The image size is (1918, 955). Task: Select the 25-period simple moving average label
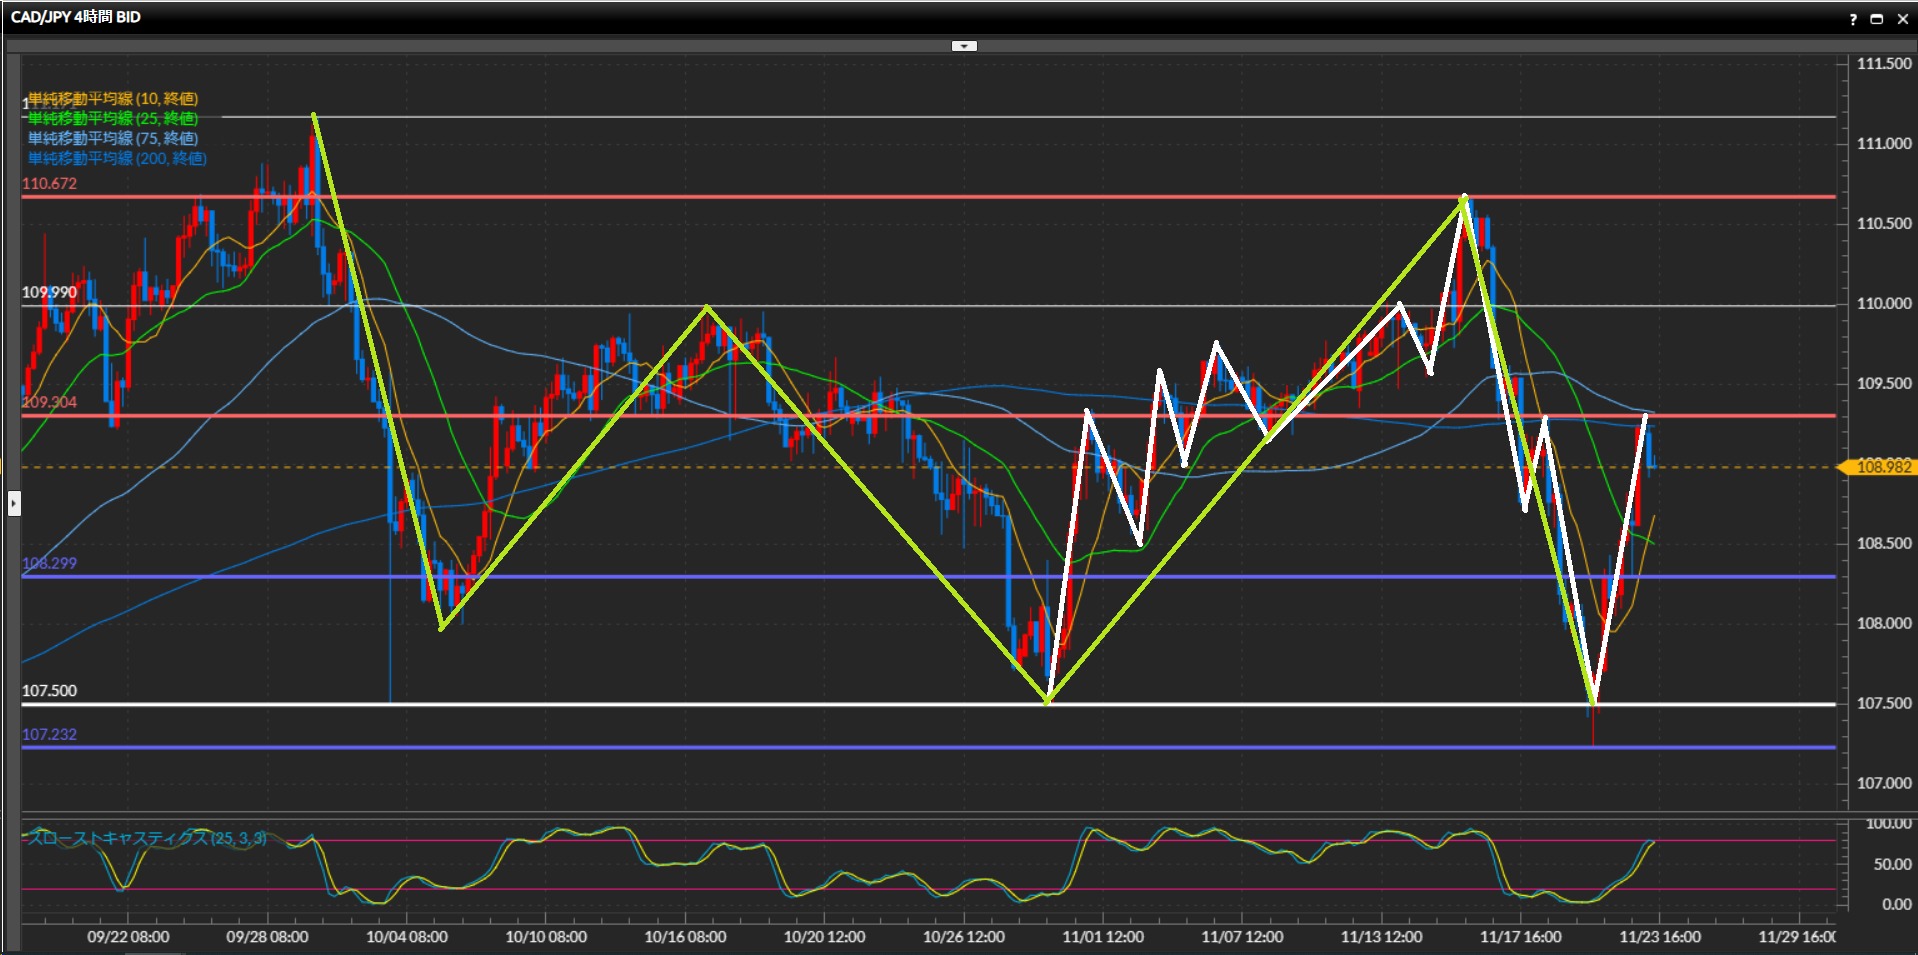point(113,118)
